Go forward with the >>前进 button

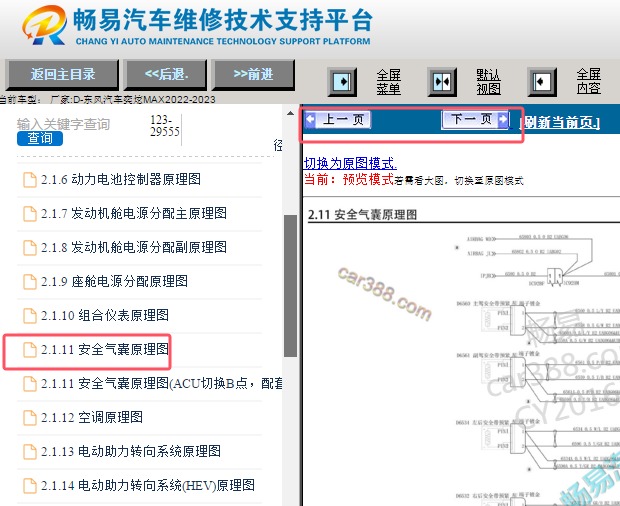click(253, 74)
